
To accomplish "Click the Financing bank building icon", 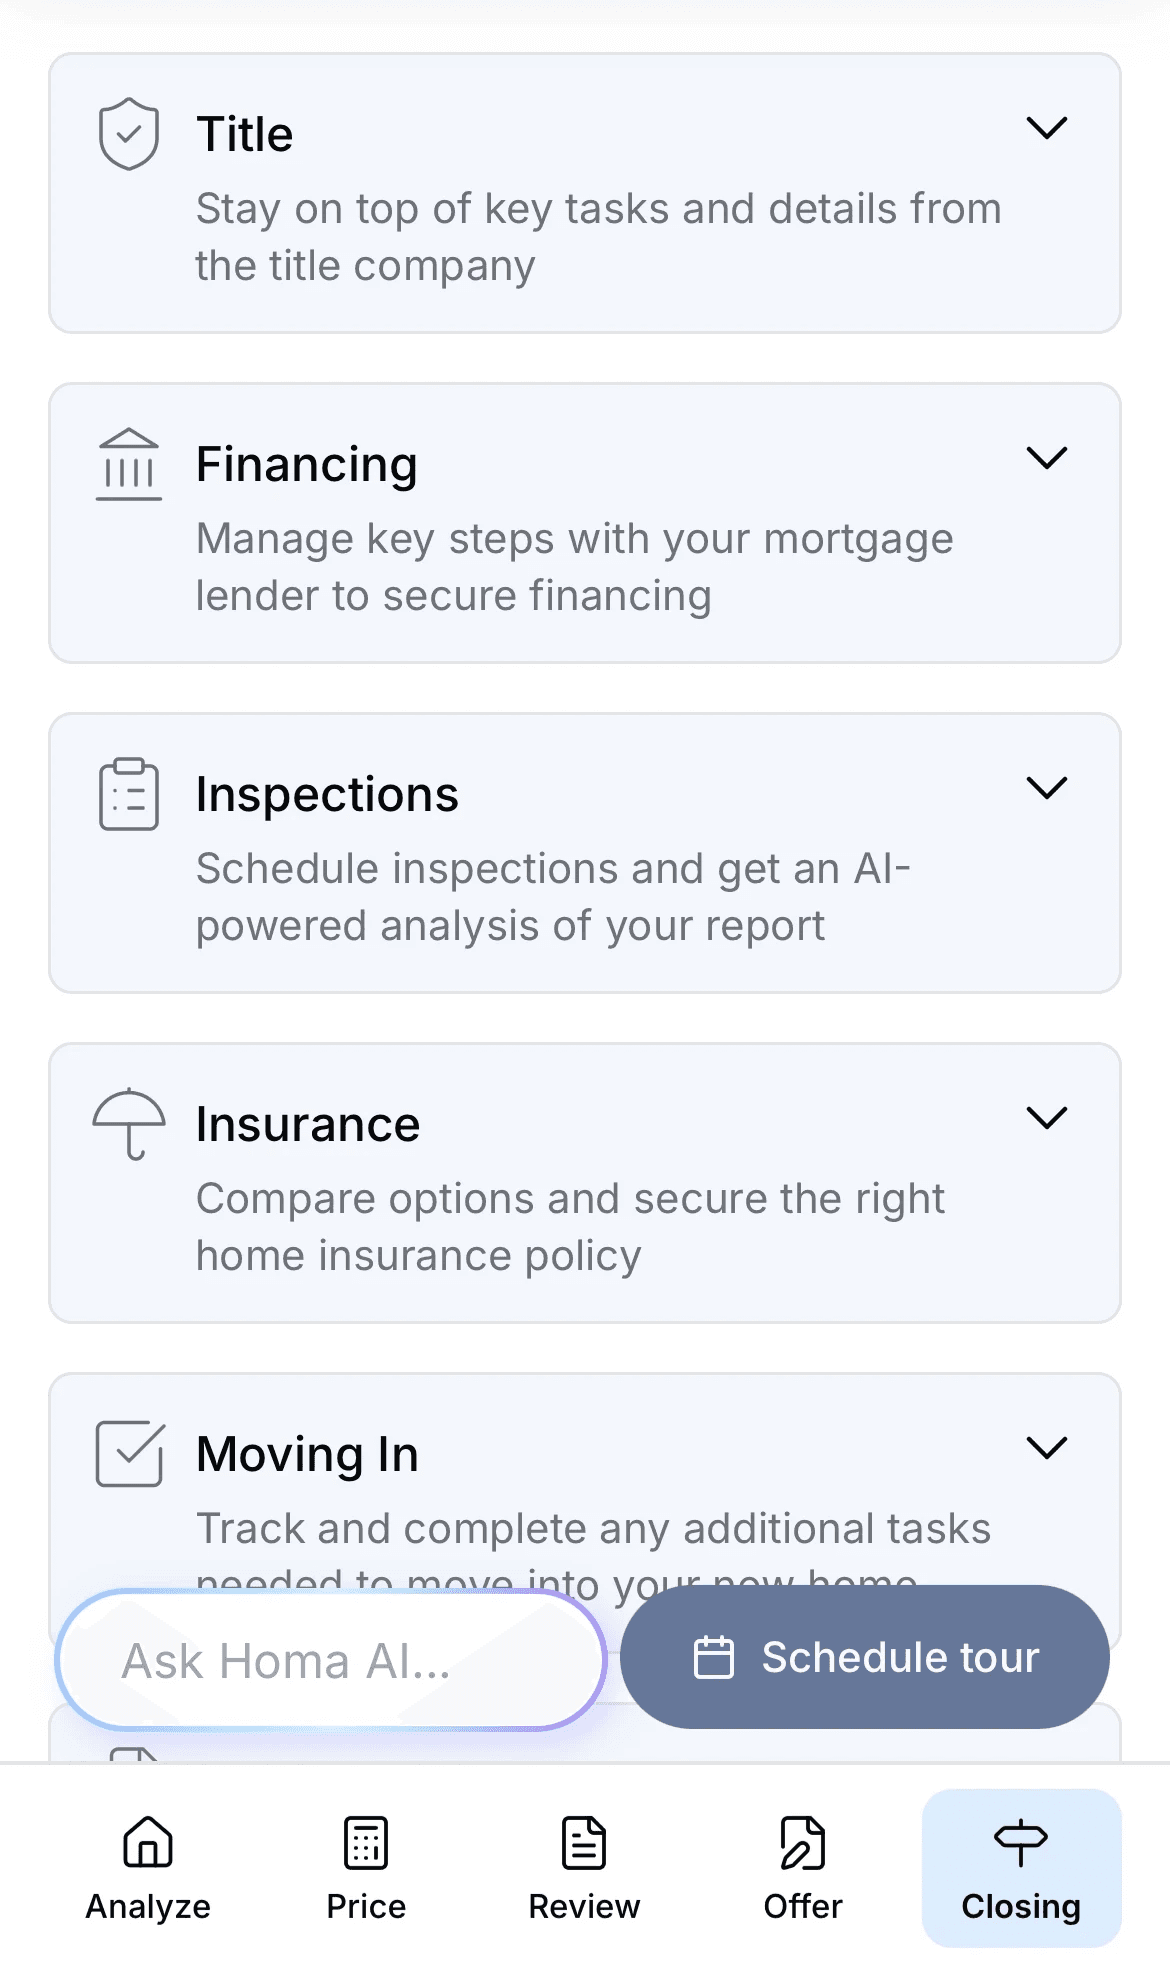I will tap(129, 464).
